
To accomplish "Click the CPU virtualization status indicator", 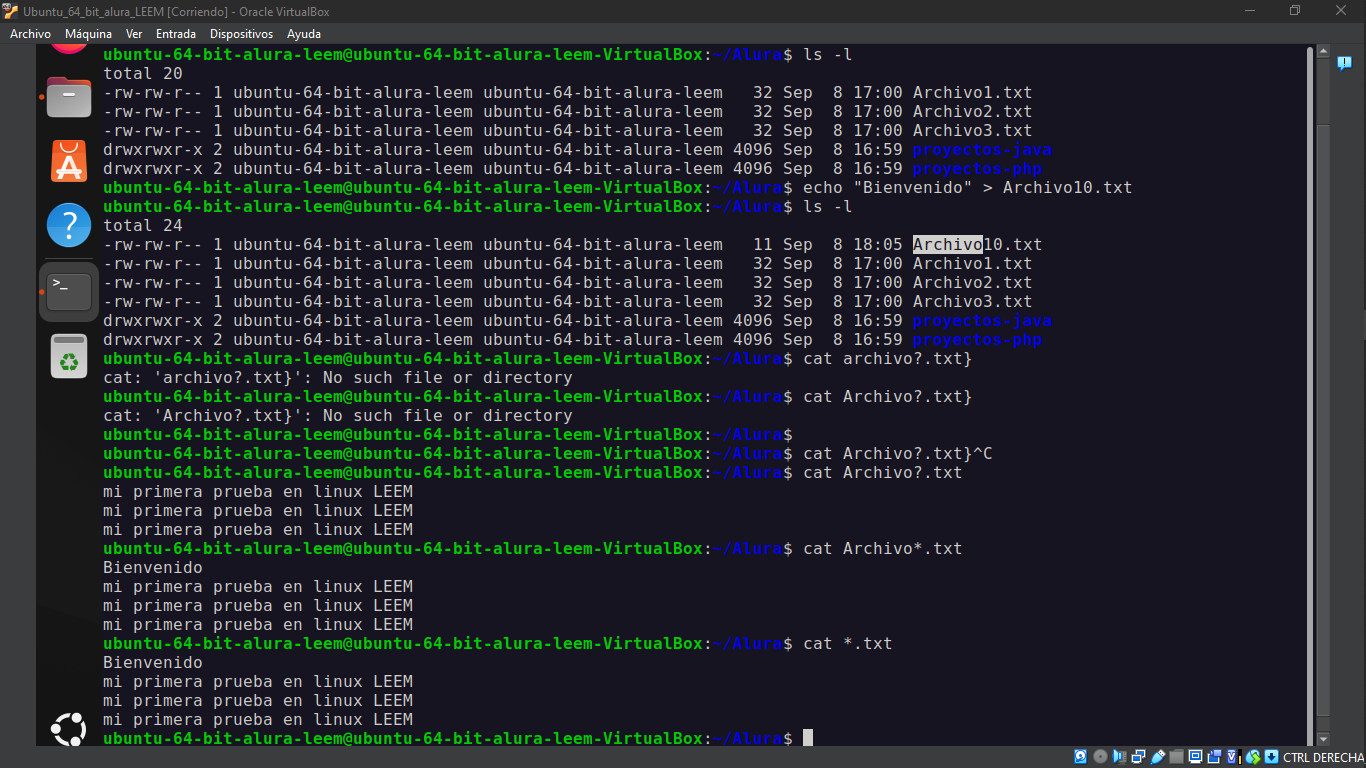I will click(x=1234, y=757).
